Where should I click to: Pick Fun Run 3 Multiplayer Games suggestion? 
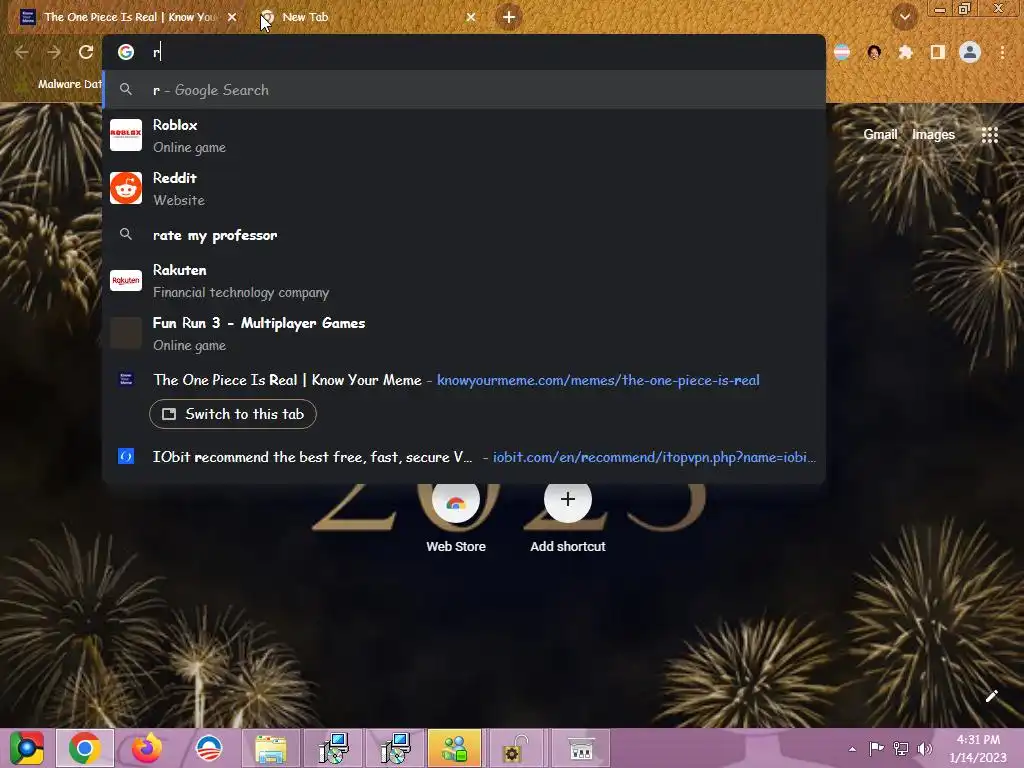coord(464,334)
